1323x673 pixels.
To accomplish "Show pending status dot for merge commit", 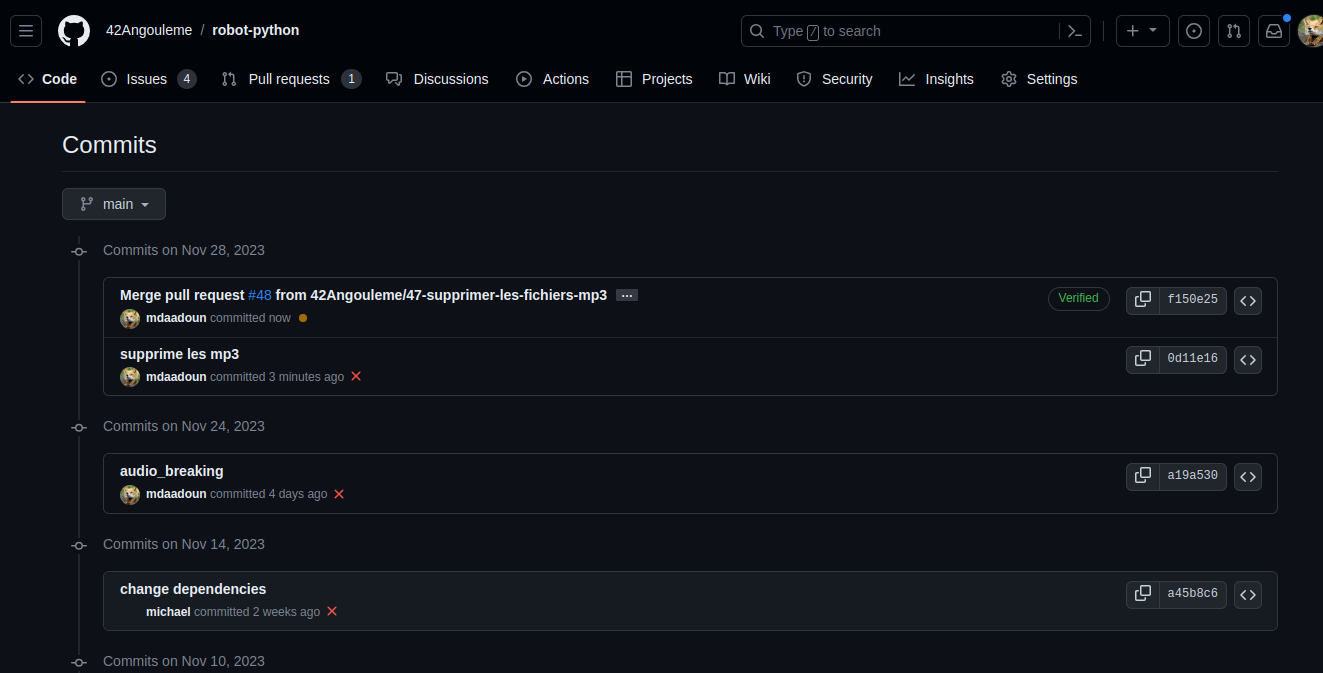I will click(303, 318).
